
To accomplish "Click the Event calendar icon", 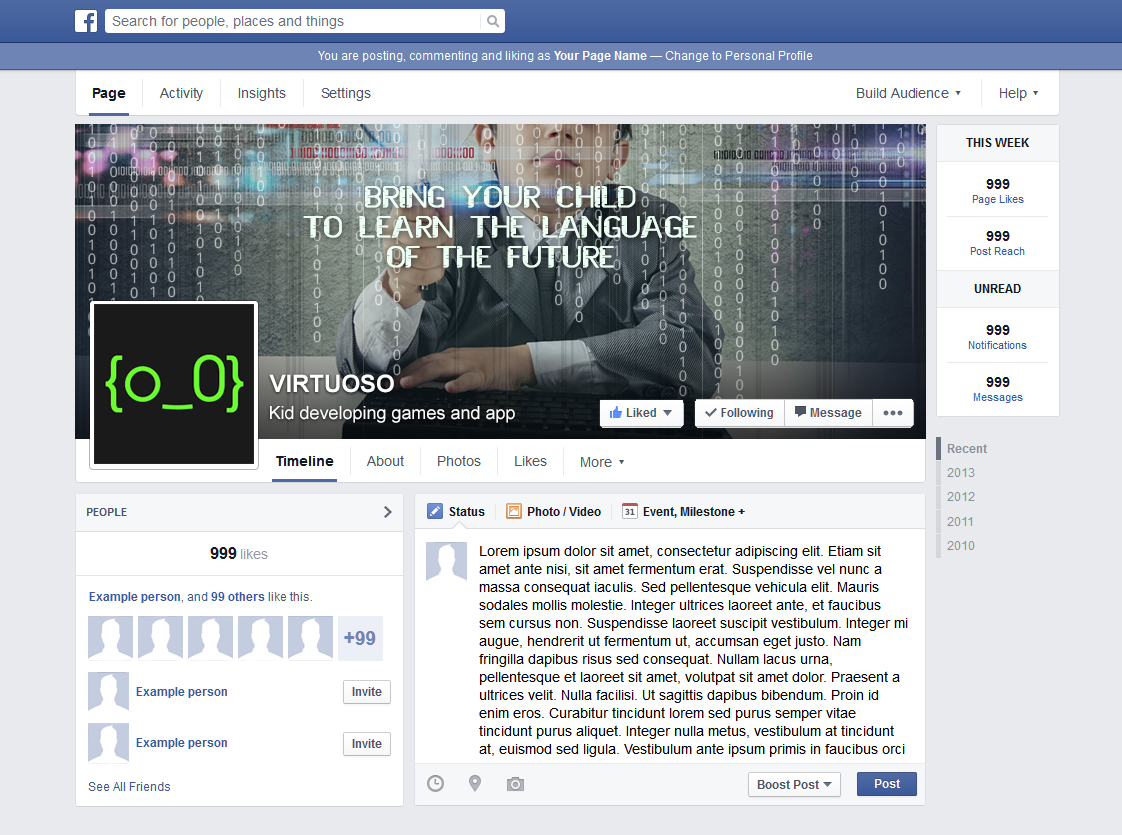I will point(630,512).
